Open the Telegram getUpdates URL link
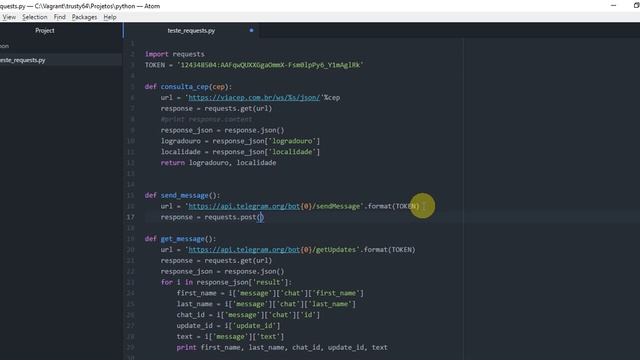 244,249
